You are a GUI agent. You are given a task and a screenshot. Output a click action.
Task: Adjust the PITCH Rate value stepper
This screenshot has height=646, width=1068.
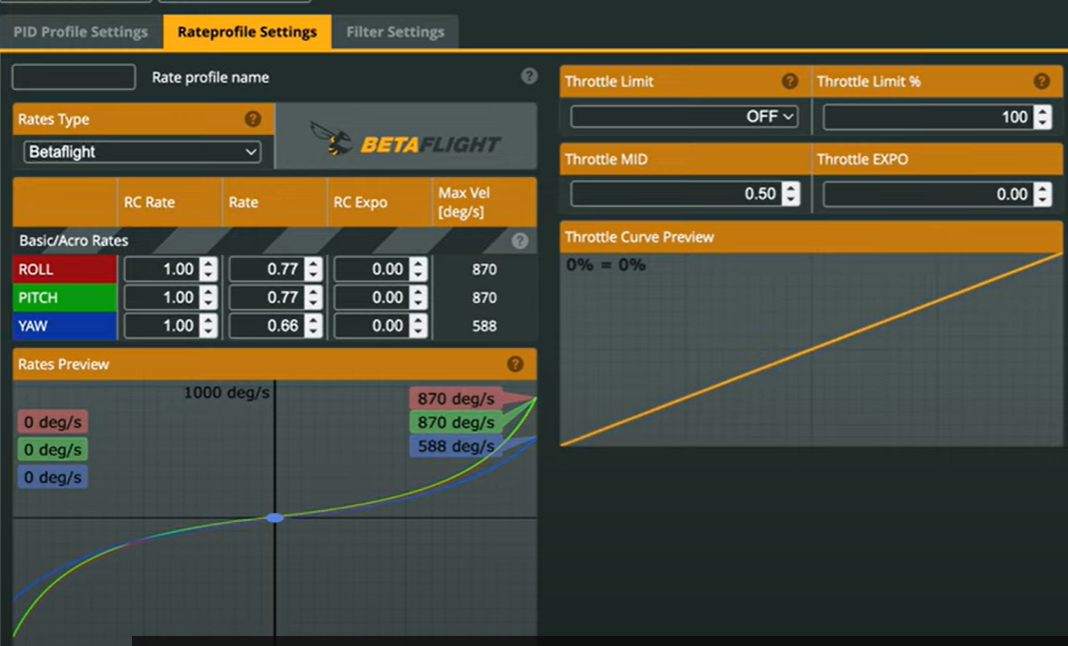point(313,297)
